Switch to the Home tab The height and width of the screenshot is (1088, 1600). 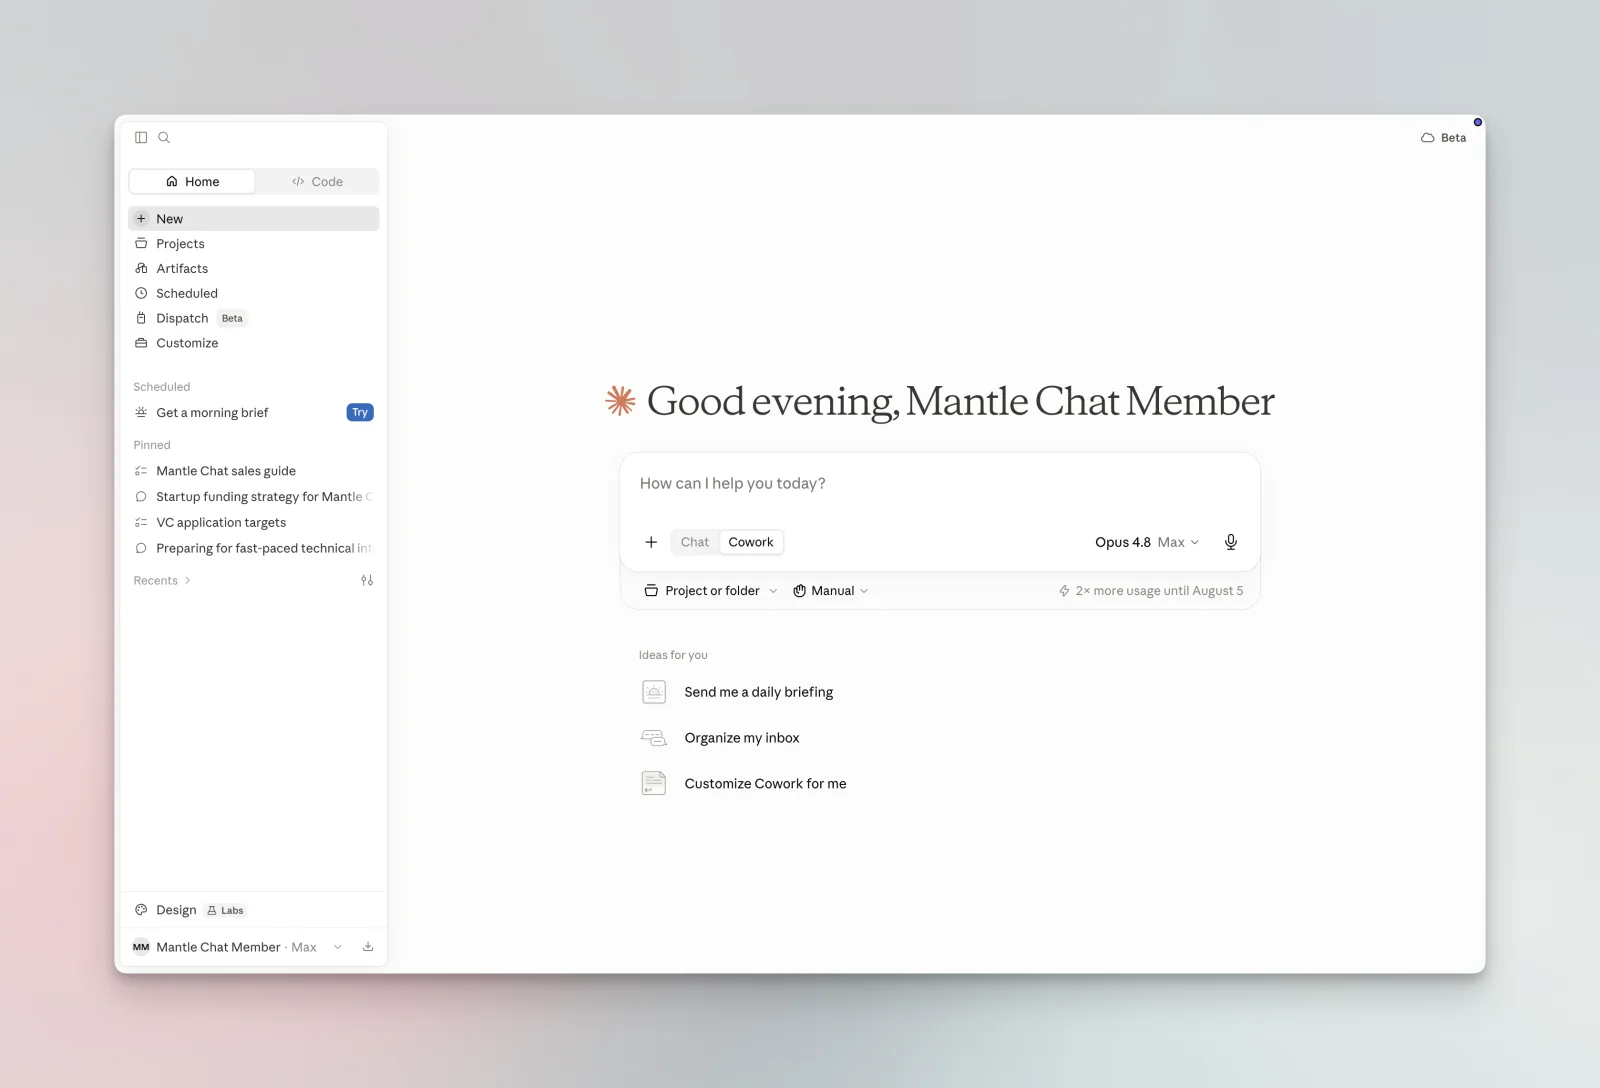(192, 181)
